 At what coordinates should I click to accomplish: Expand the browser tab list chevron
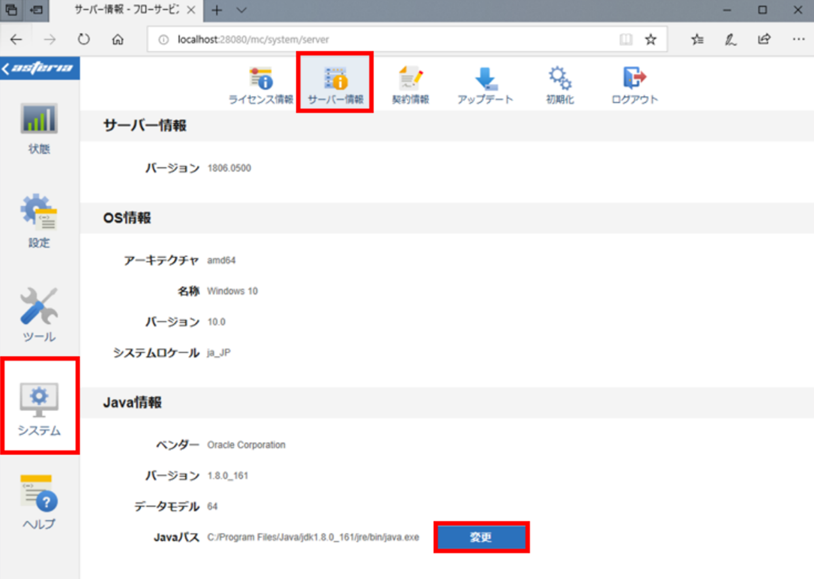pos(241,10)
